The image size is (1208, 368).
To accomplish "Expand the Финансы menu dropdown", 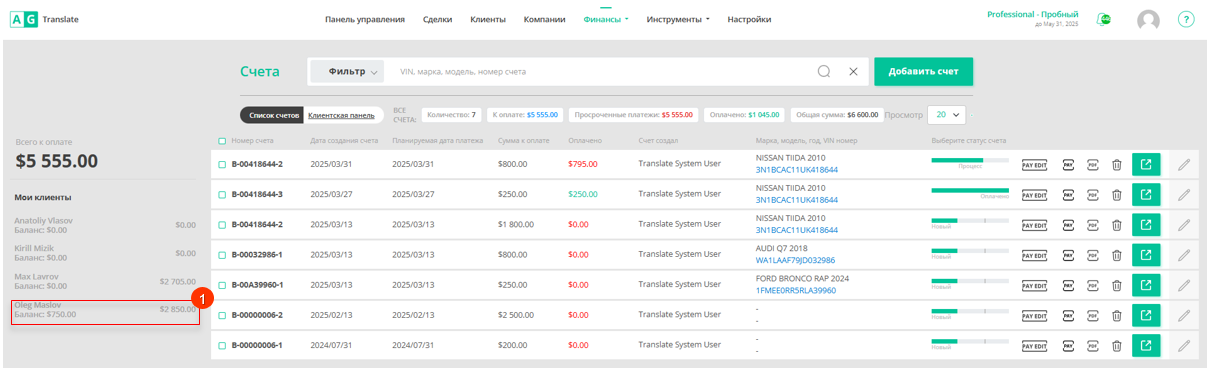I will tap(606, 19).
